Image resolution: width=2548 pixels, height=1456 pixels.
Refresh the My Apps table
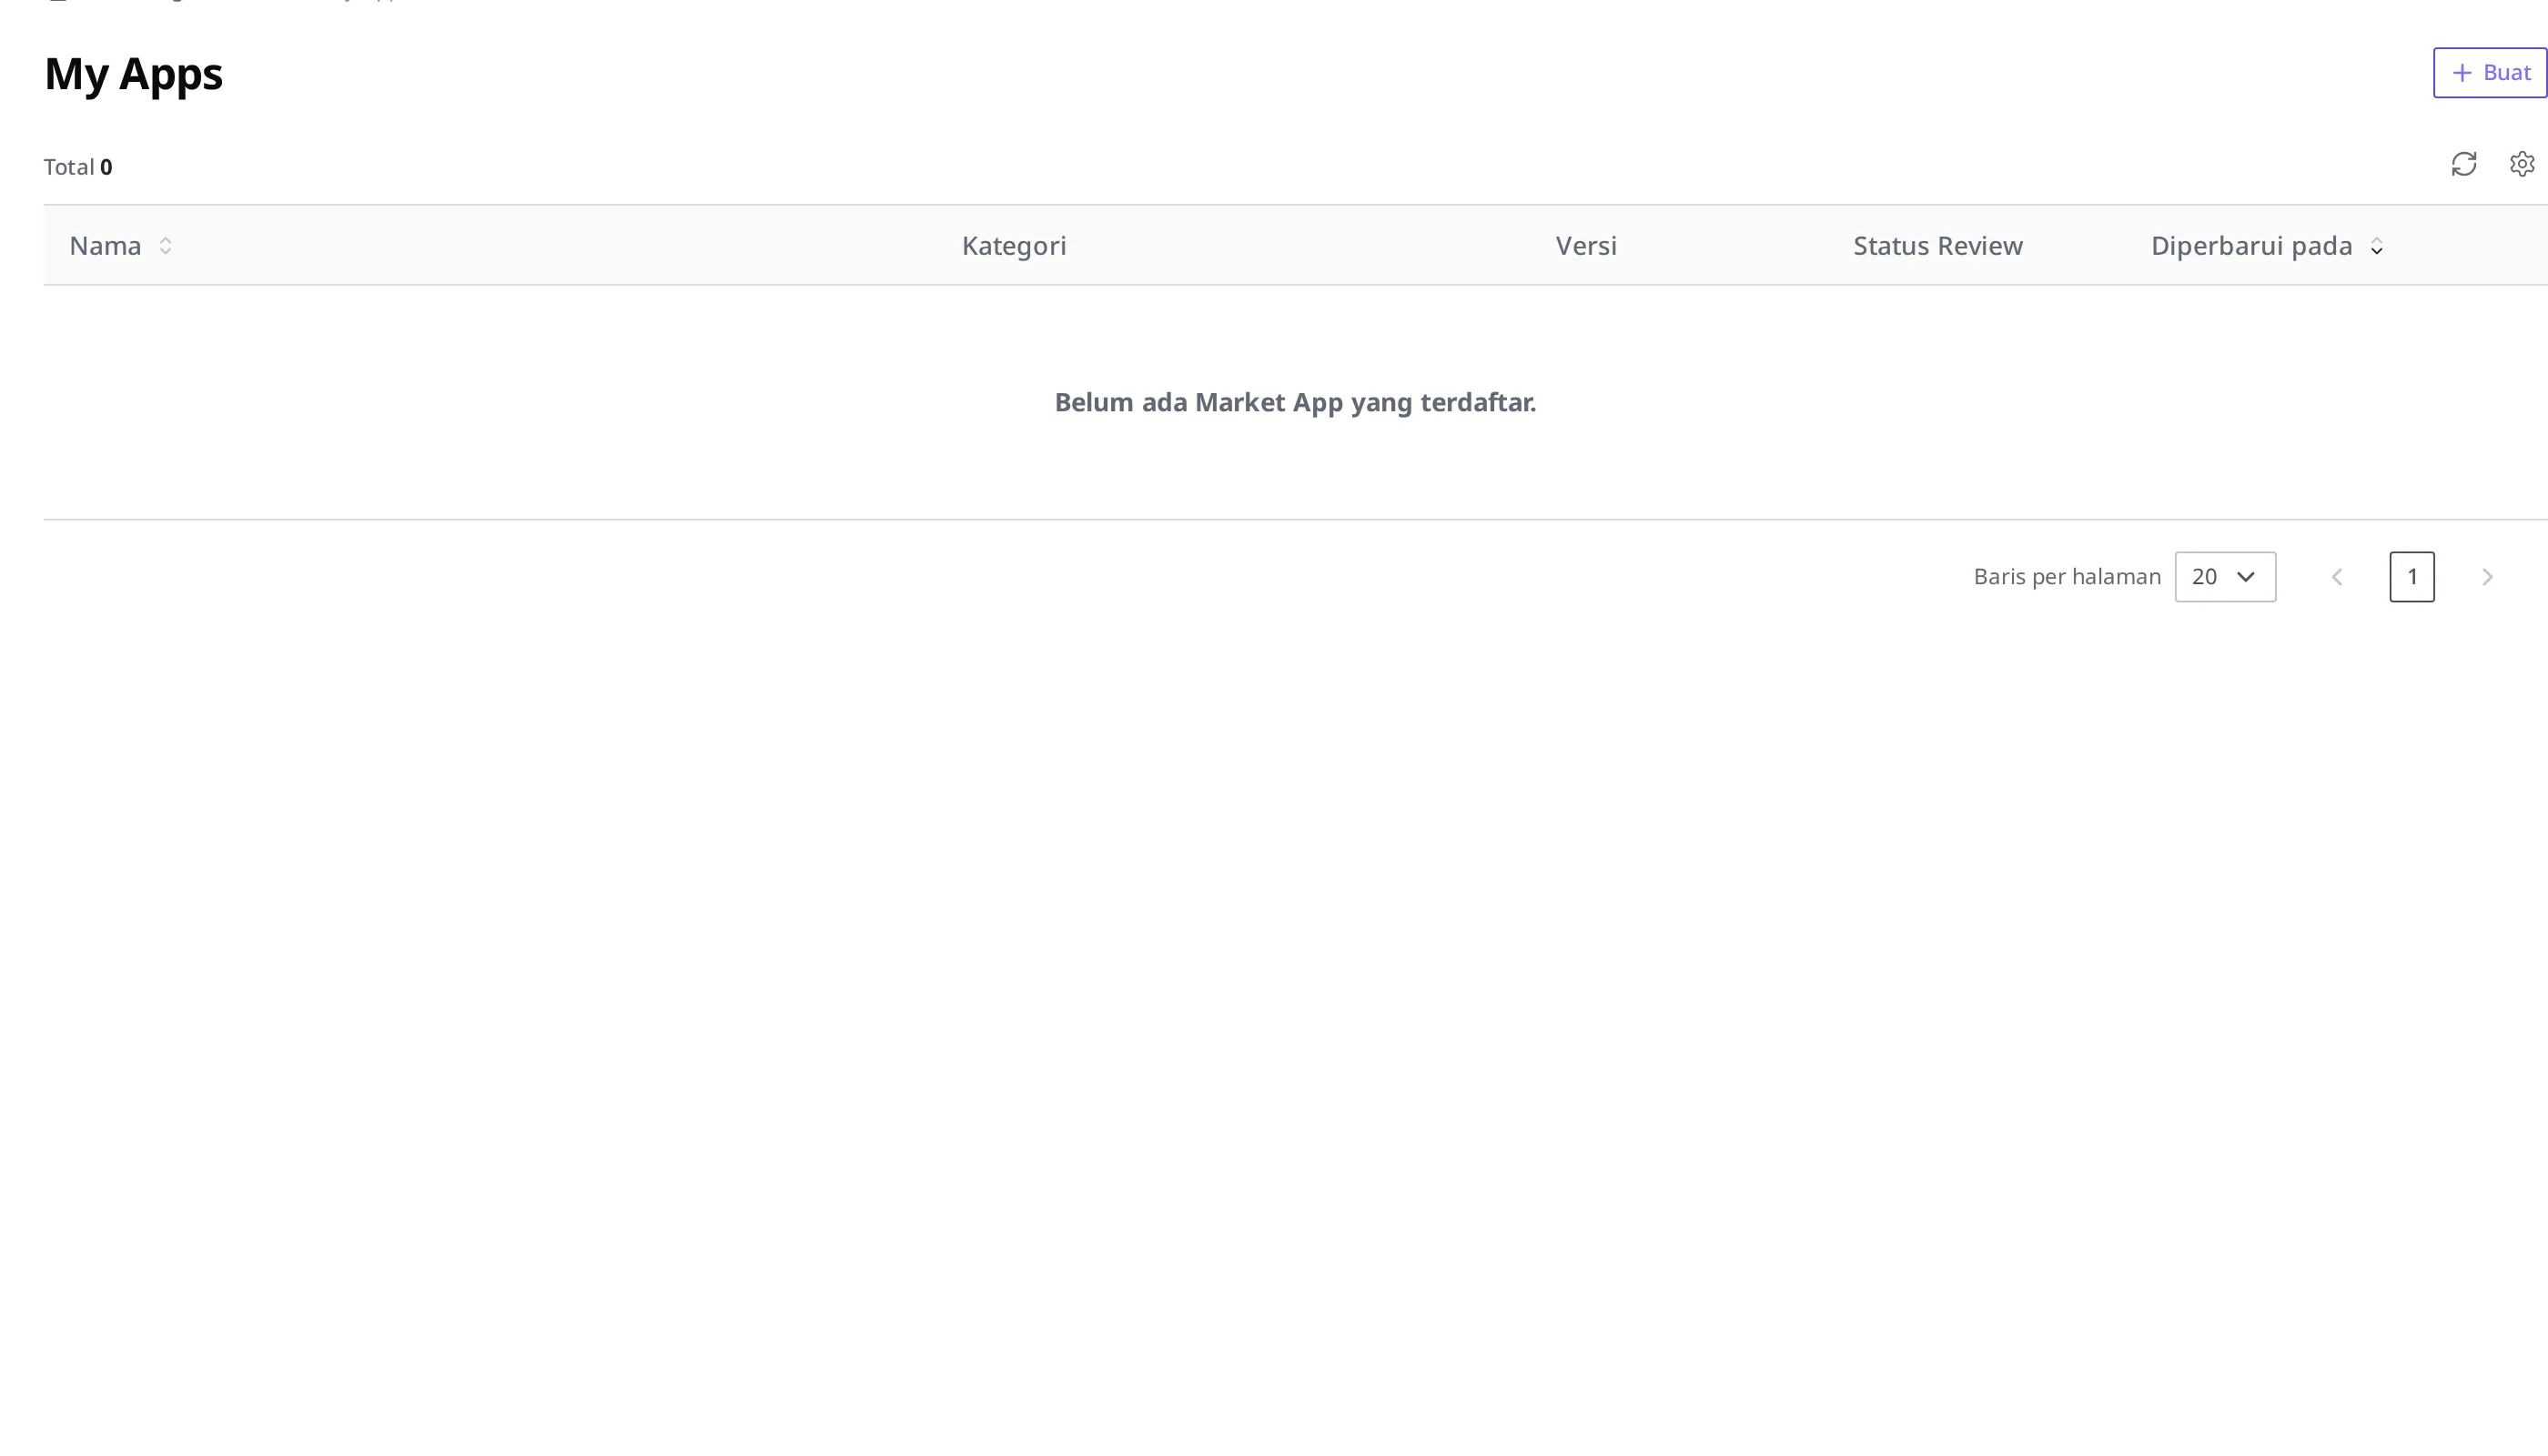click(x=2464, y=164)
